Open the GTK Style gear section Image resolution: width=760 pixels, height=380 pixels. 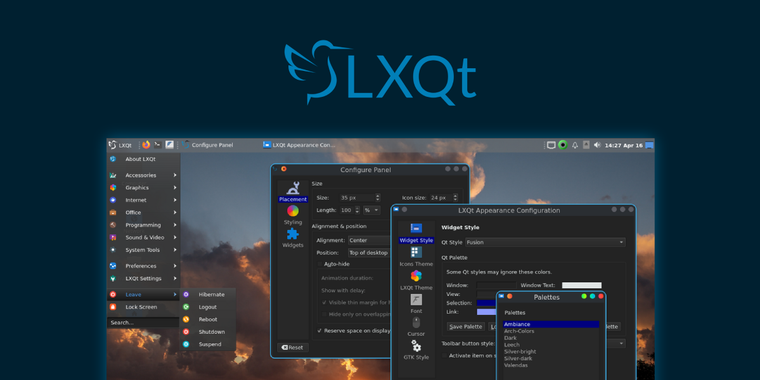(416, 350)
